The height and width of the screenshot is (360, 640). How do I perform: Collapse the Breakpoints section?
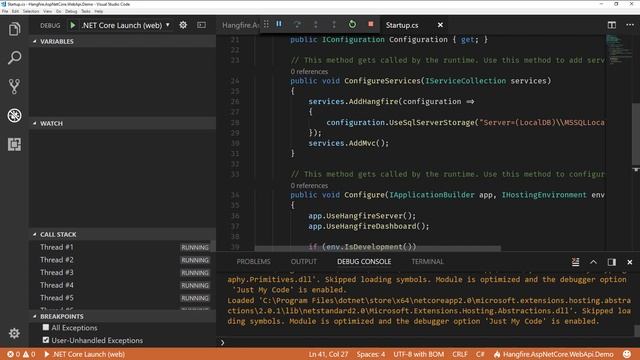click(122, 316)
